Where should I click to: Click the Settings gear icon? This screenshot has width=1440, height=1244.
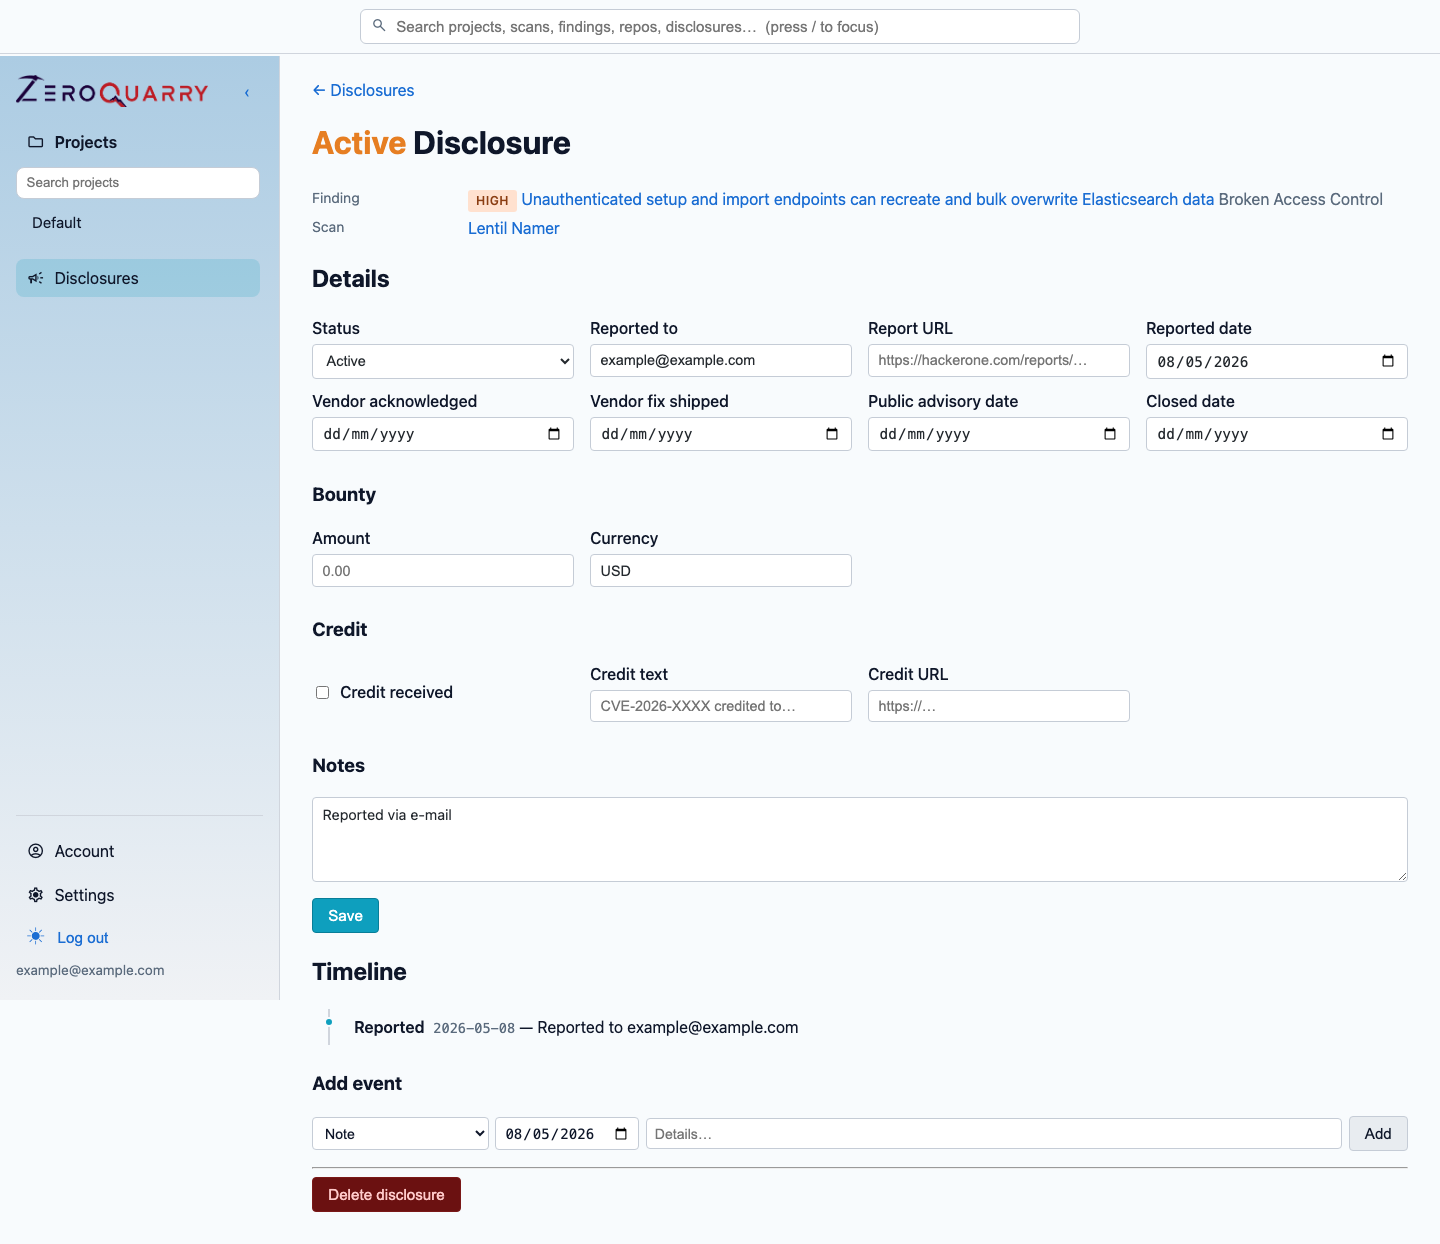point(36,895)
